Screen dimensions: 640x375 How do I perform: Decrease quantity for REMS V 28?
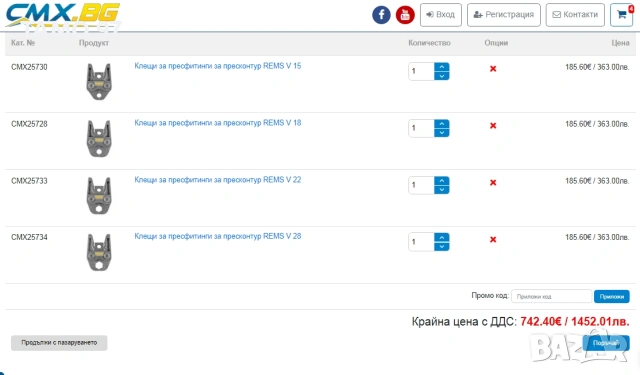[x=442, y=246]
